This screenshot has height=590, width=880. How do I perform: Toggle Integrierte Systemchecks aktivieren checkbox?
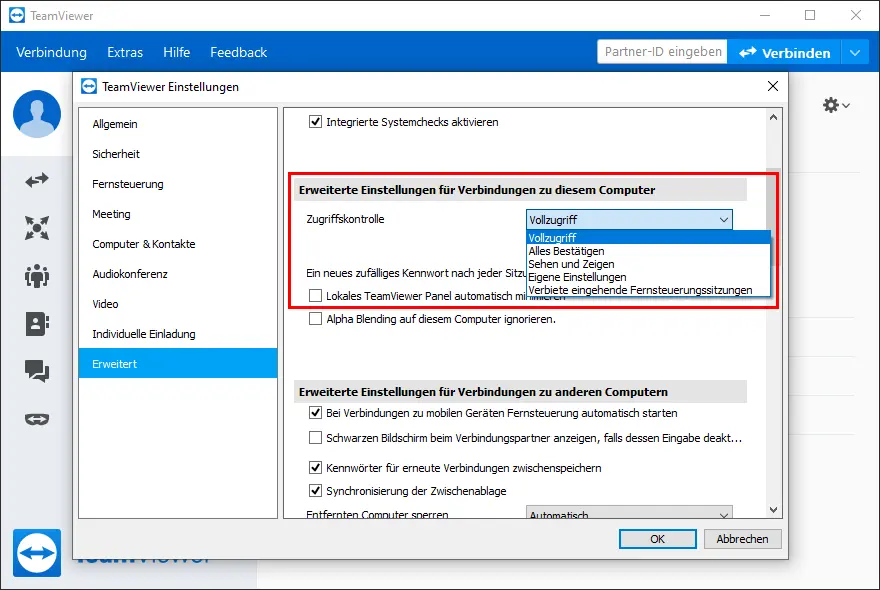tap(315, 122)
